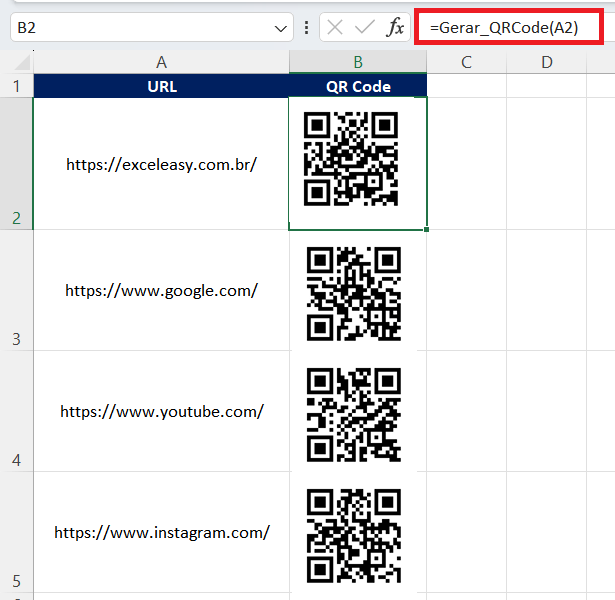Select the www.google.com URL cell
This screenshot has height=600, width=615.
pos(161,290)
